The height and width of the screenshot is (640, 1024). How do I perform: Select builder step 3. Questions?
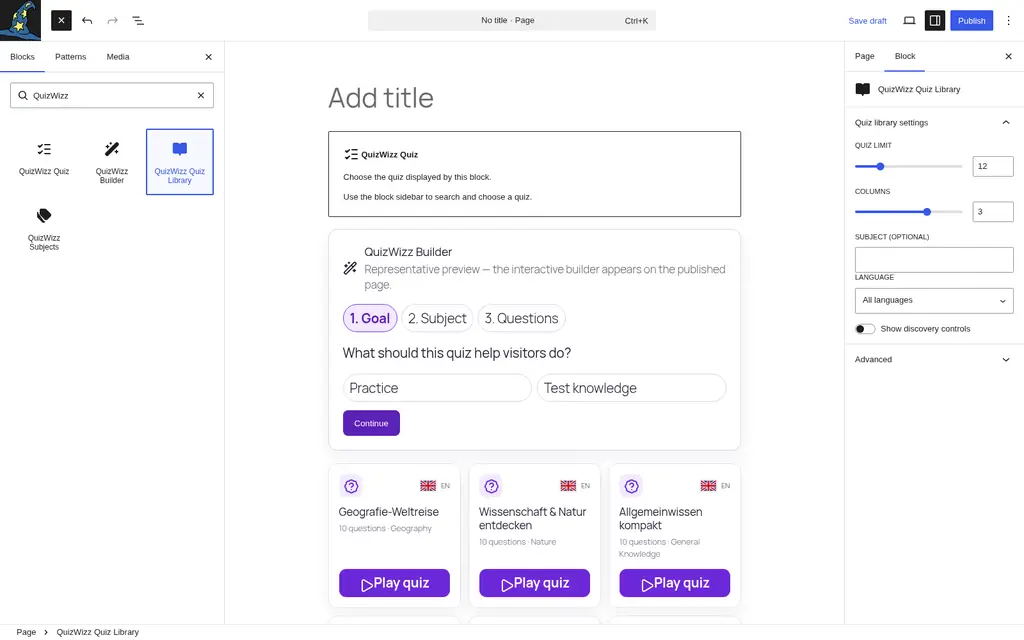[x=521, y=318]
